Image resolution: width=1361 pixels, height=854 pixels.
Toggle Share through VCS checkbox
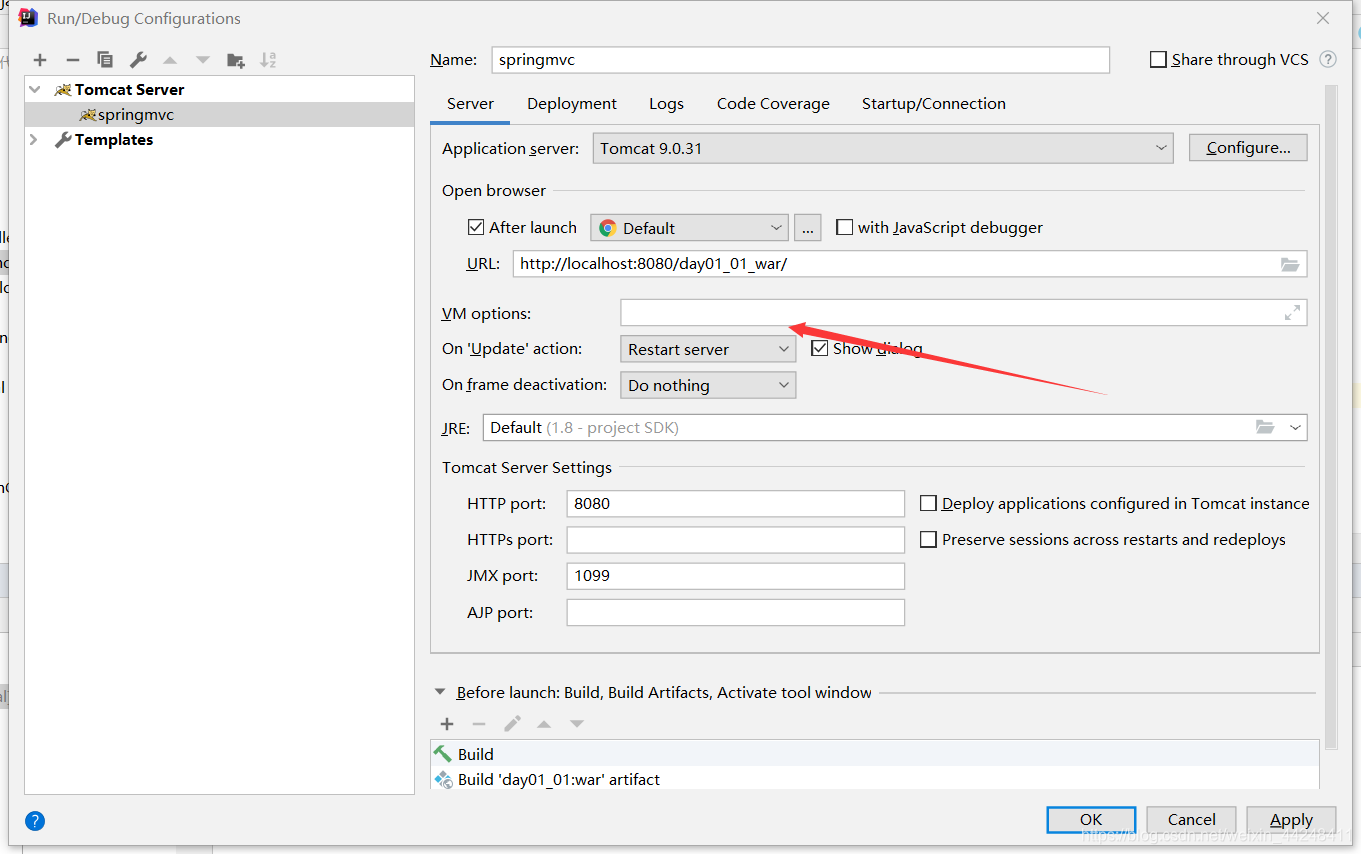point(1158,60)
